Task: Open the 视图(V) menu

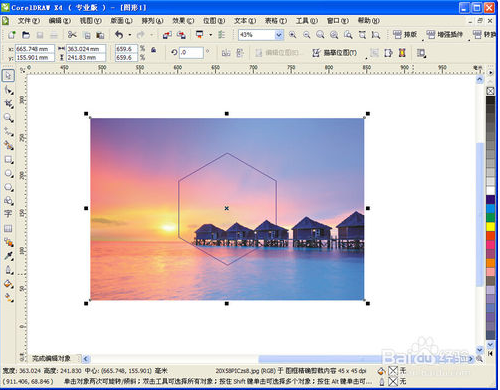Action: pyautogui.click(x=91, y=21)
